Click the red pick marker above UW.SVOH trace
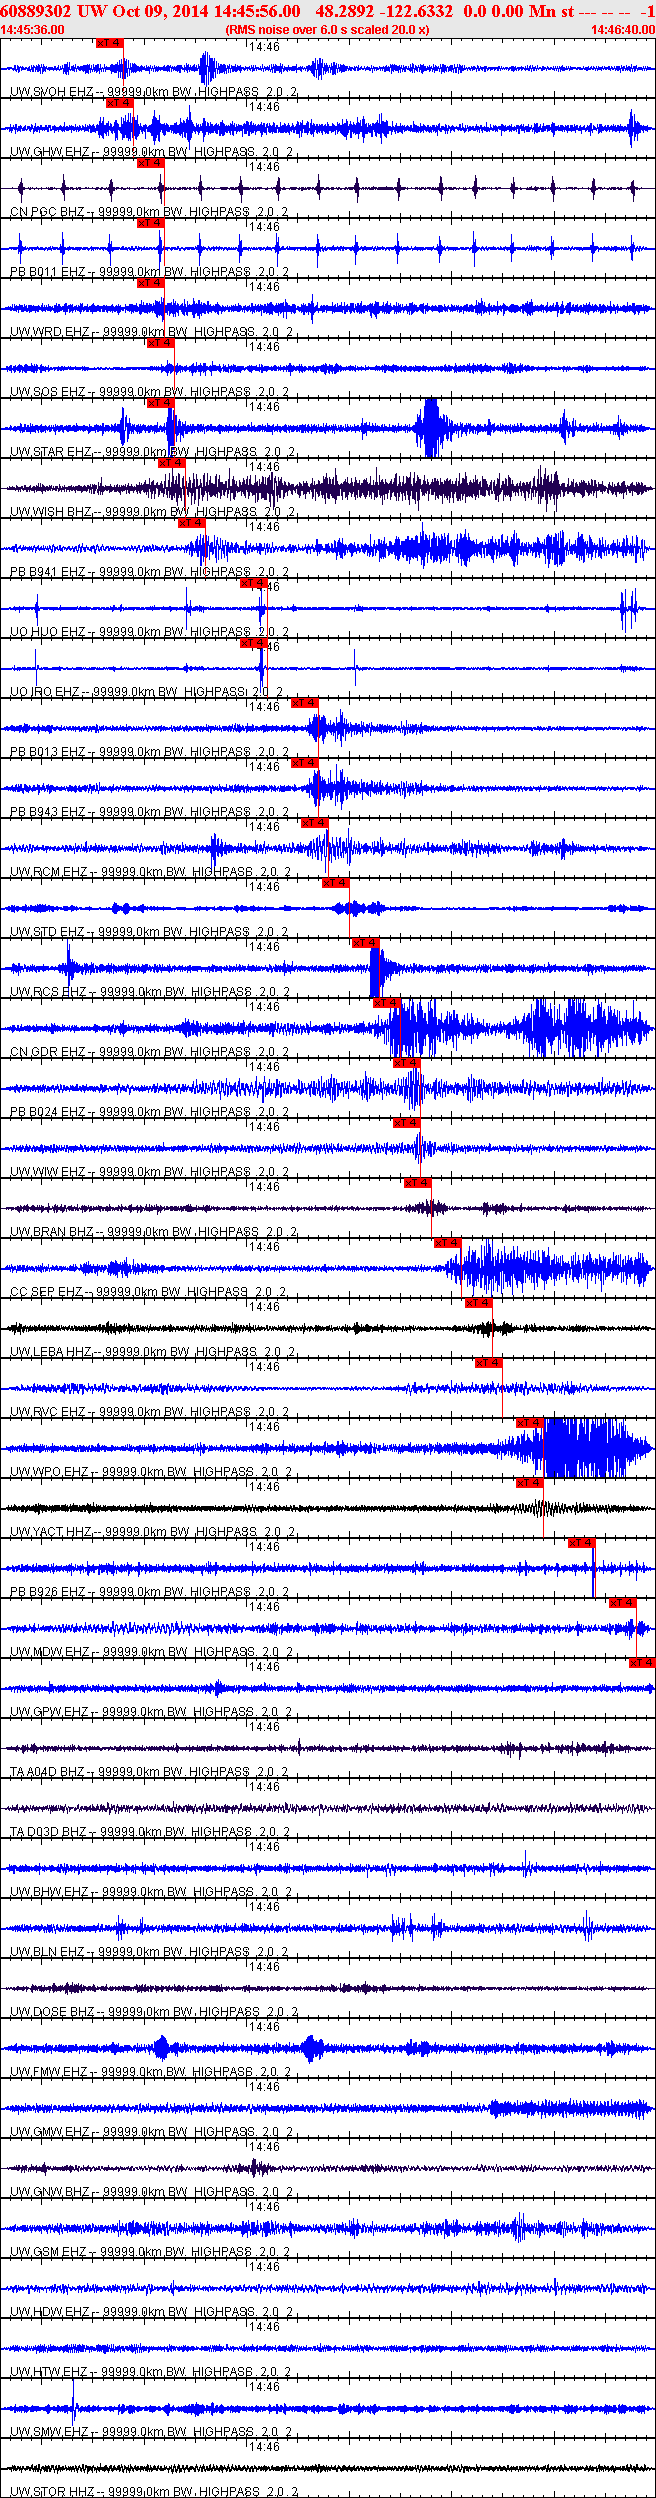The image size is (656, 2498). pos(110,43)
